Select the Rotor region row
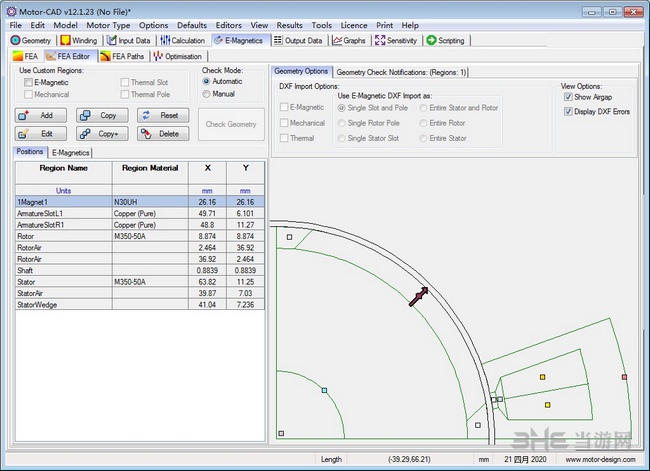Screen dimensions: 650x471 (x=140, y=236)
